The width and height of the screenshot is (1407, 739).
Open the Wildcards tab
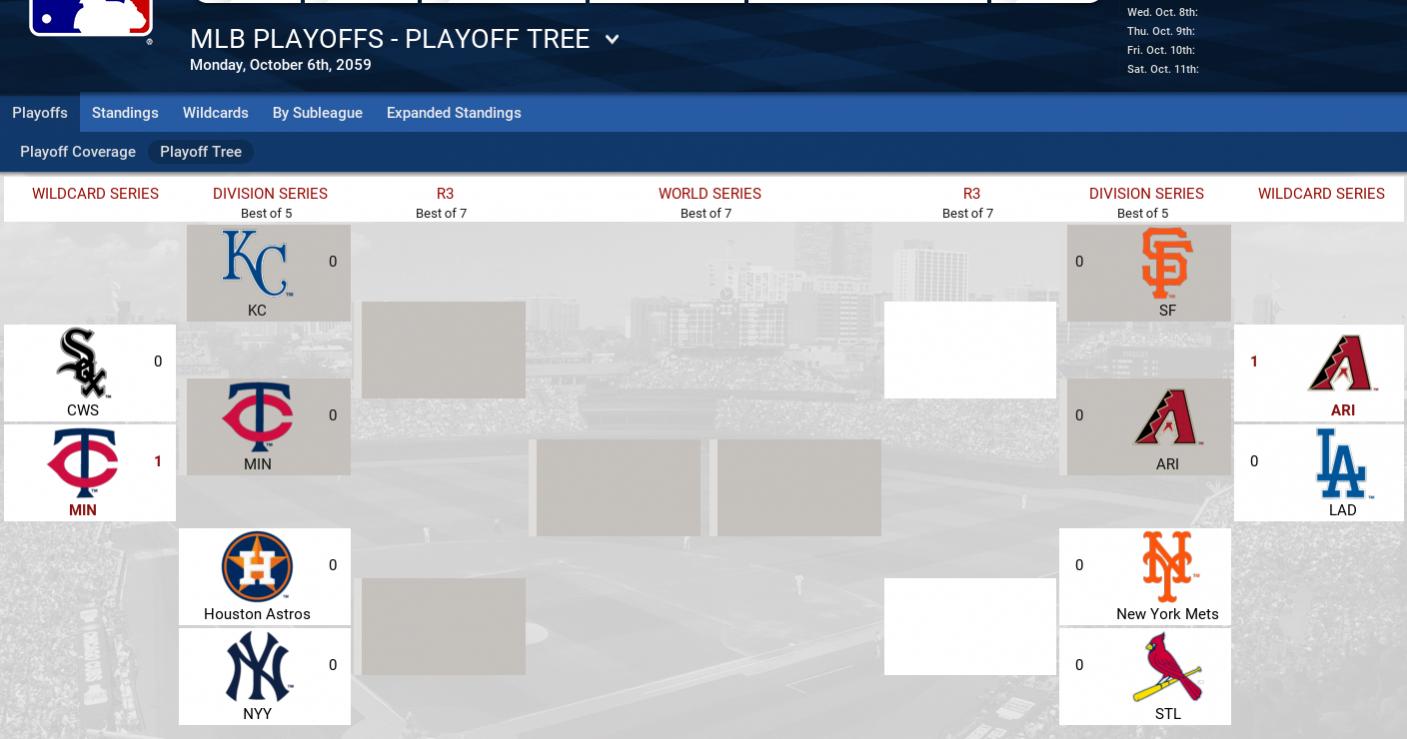215,113
